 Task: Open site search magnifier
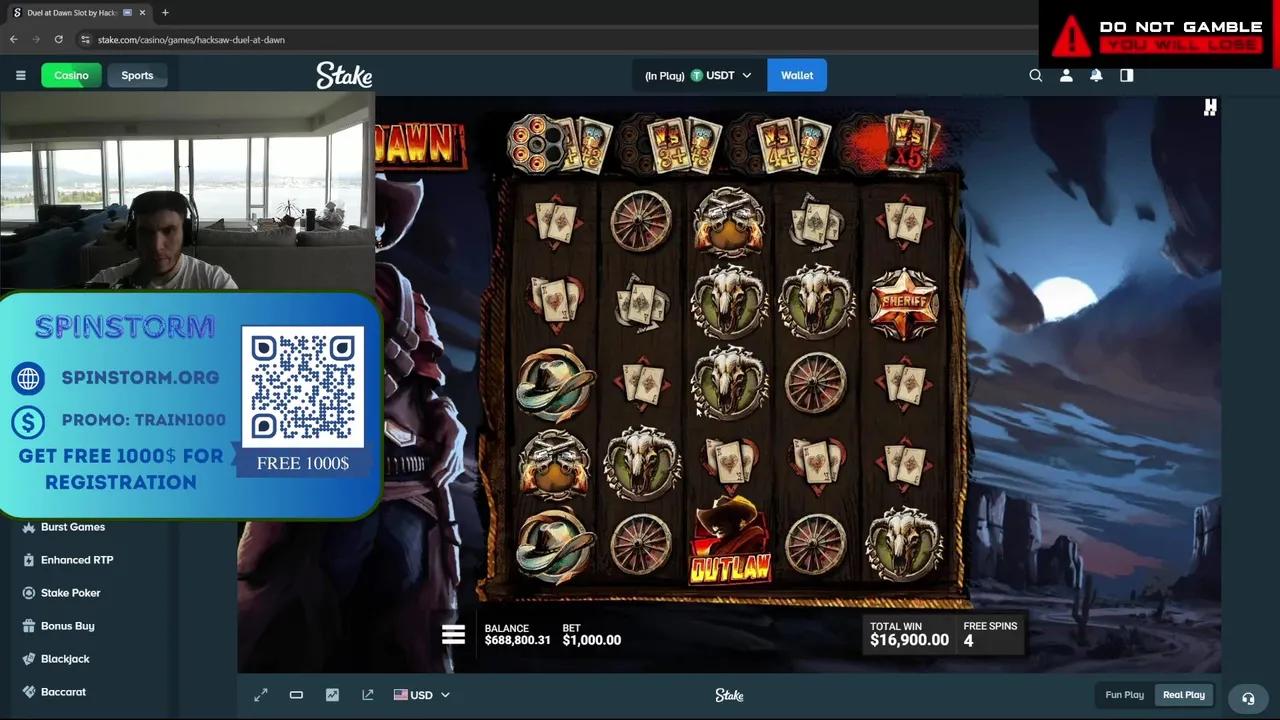[x=1036, y=75]
